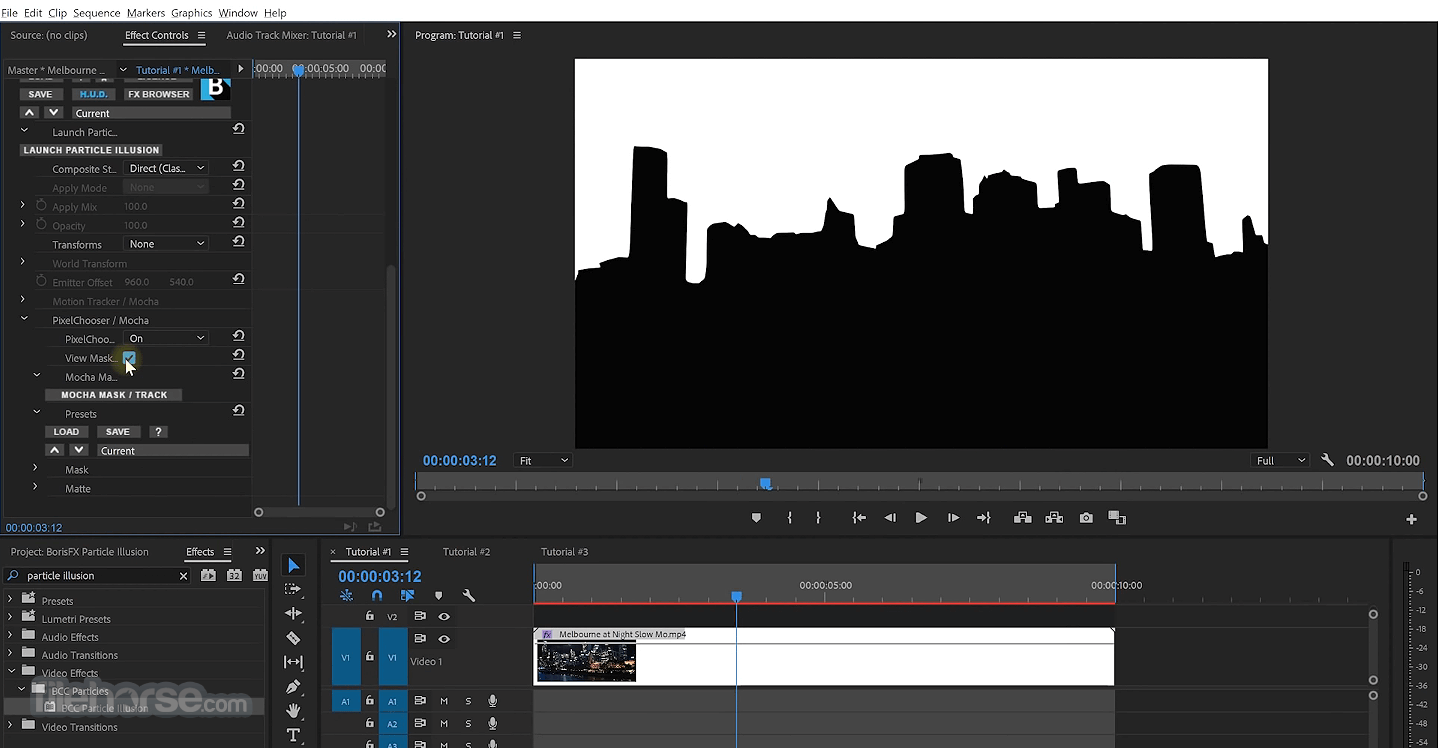
Task: Open Program monitor button editor plus
Action: point(1411,519)
